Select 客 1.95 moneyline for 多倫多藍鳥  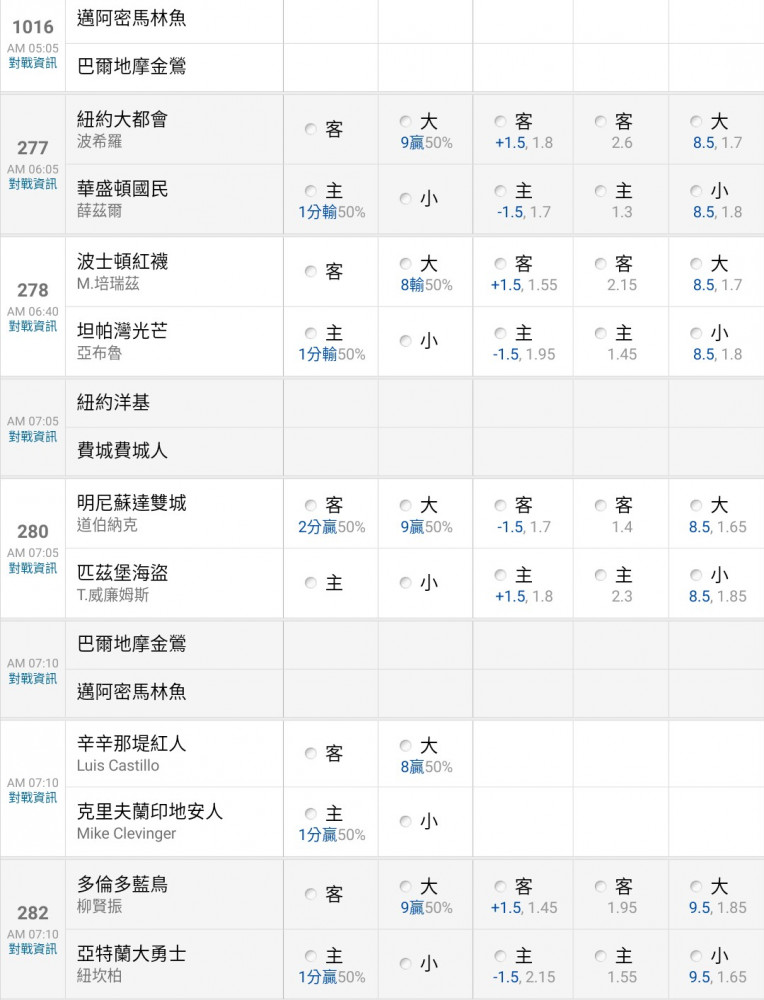[600, 886]
